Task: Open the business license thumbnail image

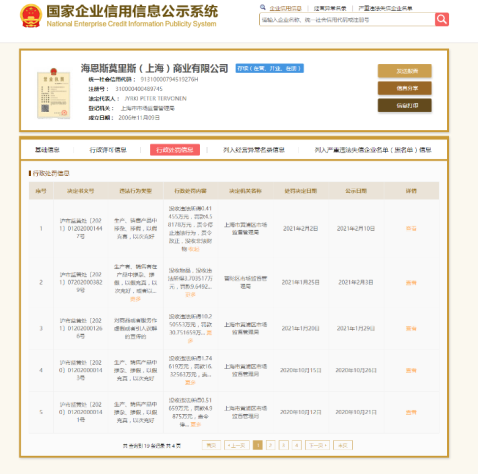Action: tap(53, 93)
